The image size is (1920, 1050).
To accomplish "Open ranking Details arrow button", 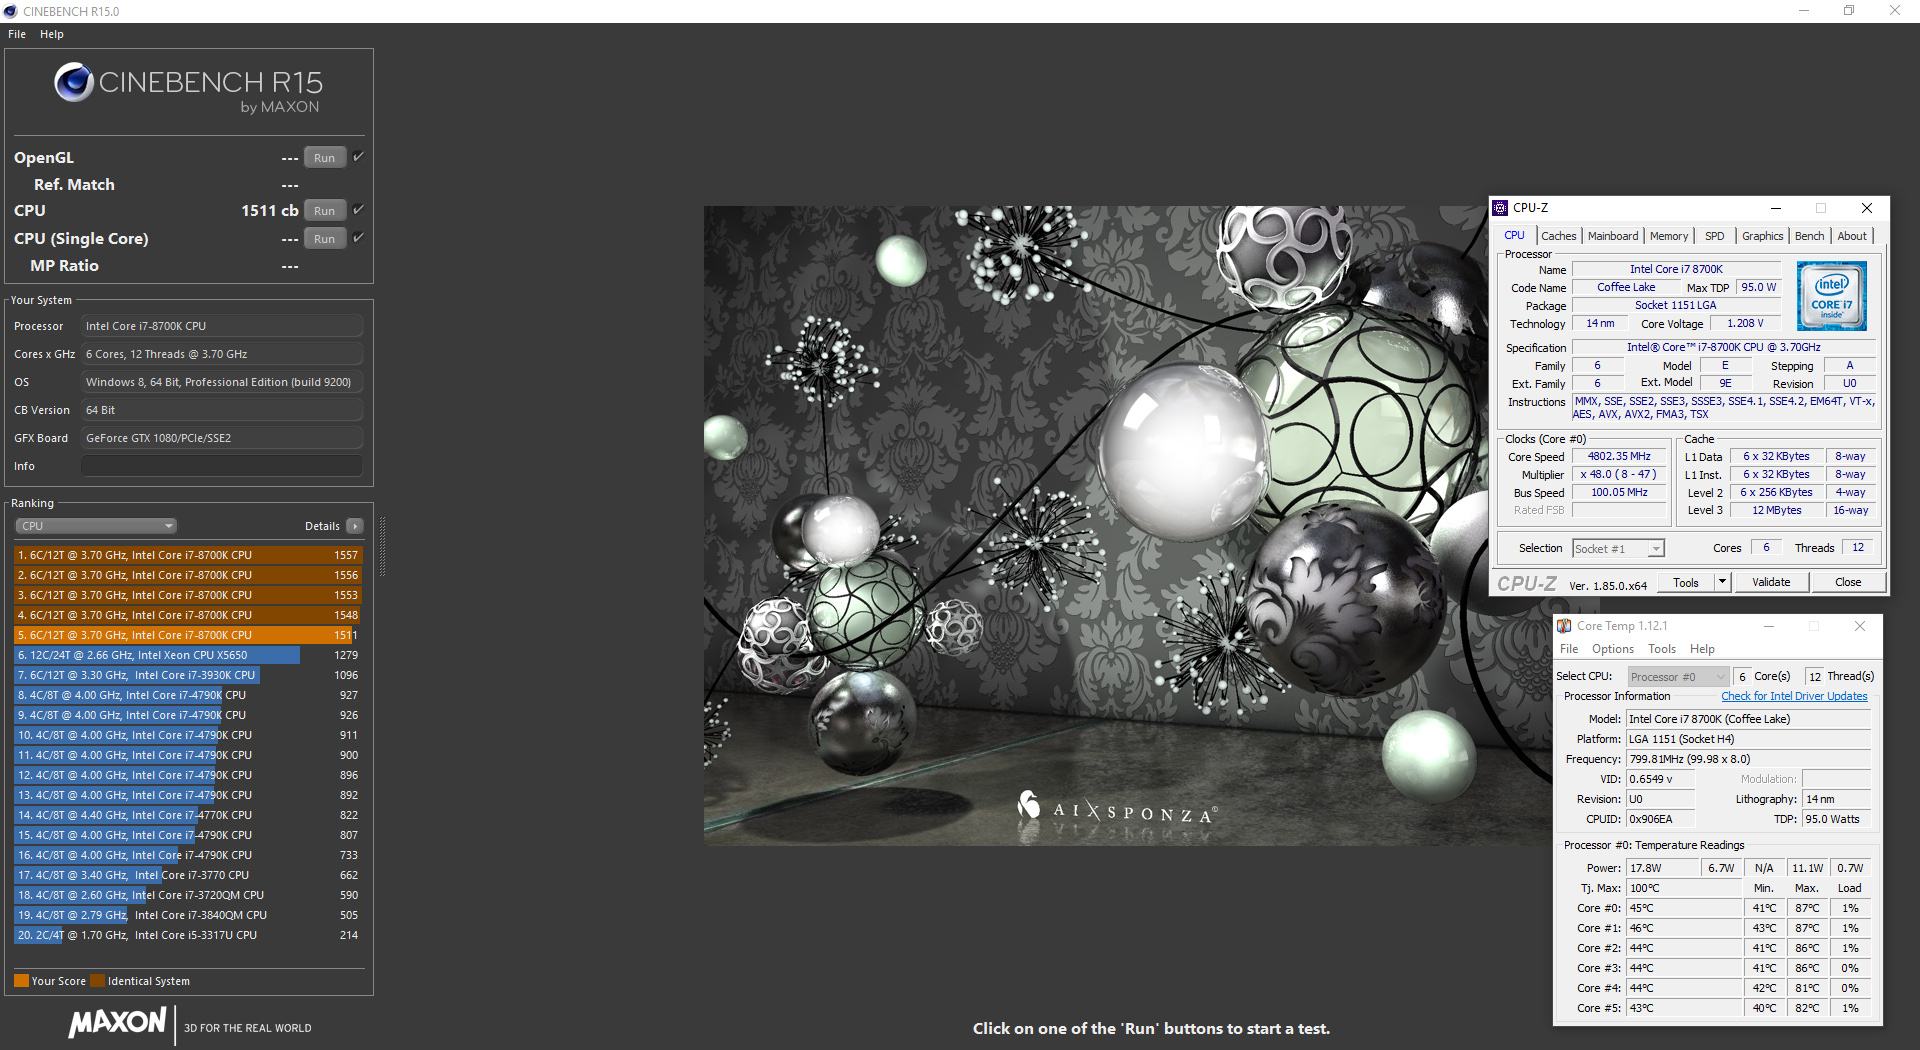I will click(x=354, y=526).
